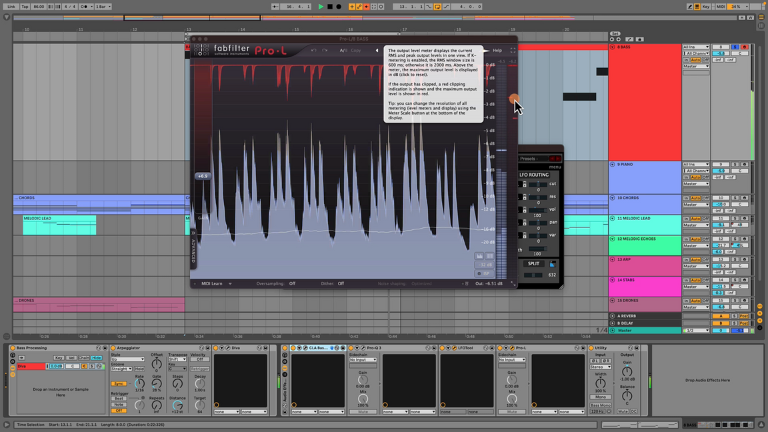Image resolution: width=768 pixels, height=432 pixels.
Task: Toggle Draw Mode pencil icon
Action: pyautogui.click(x=690, y=7)
